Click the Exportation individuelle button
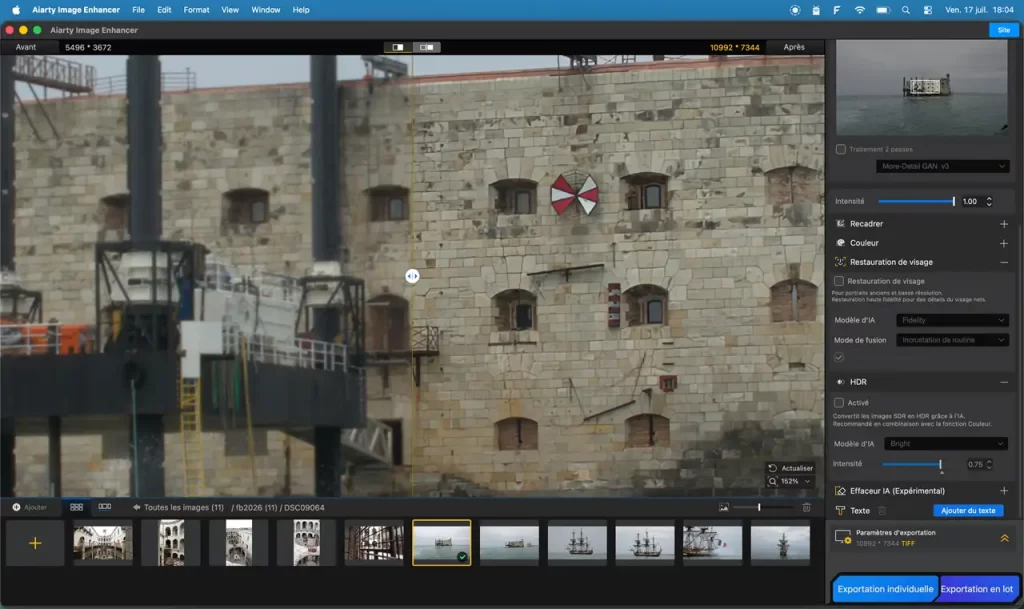 coord(885,589)
